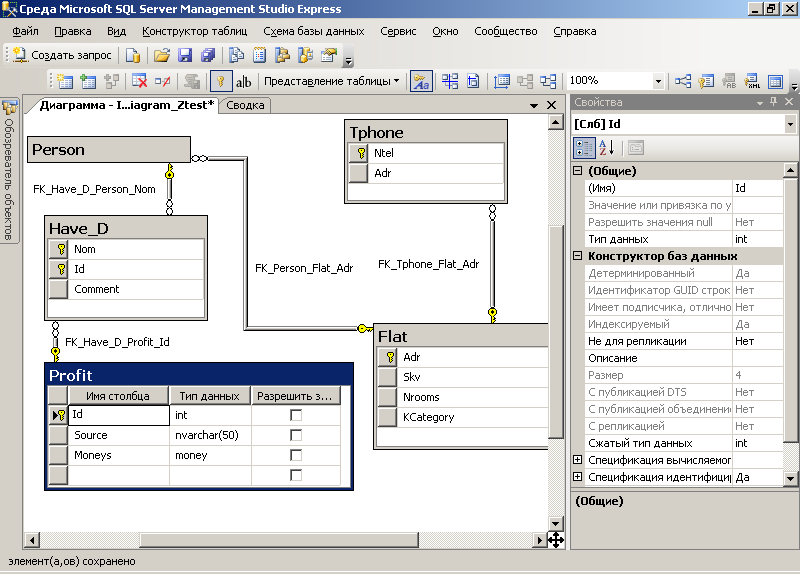800x574 pixels.
Task: Switch to the Сводка tab
Action: [x=245, y=105]
